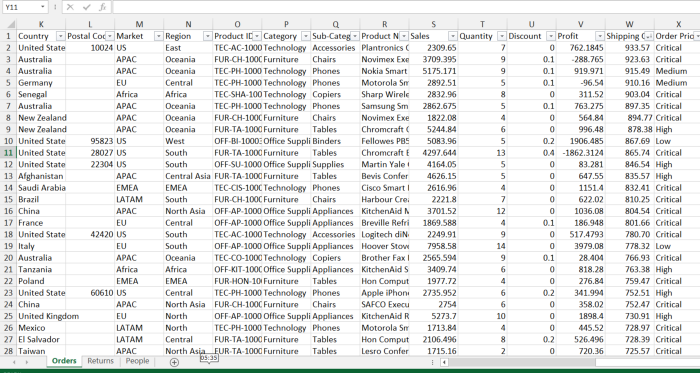Open the Country column filter dropdown

pos(60,36)
